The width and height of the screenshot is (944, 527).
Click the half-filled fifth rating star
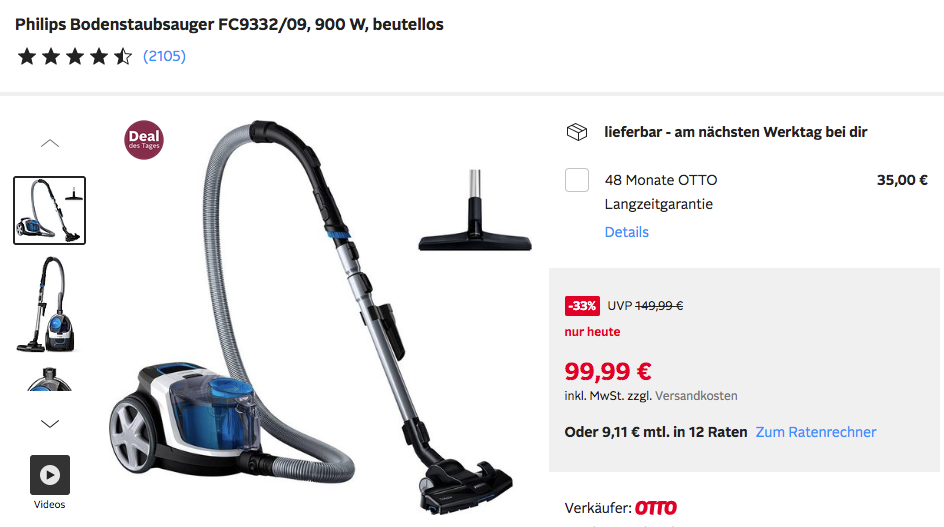123,57
